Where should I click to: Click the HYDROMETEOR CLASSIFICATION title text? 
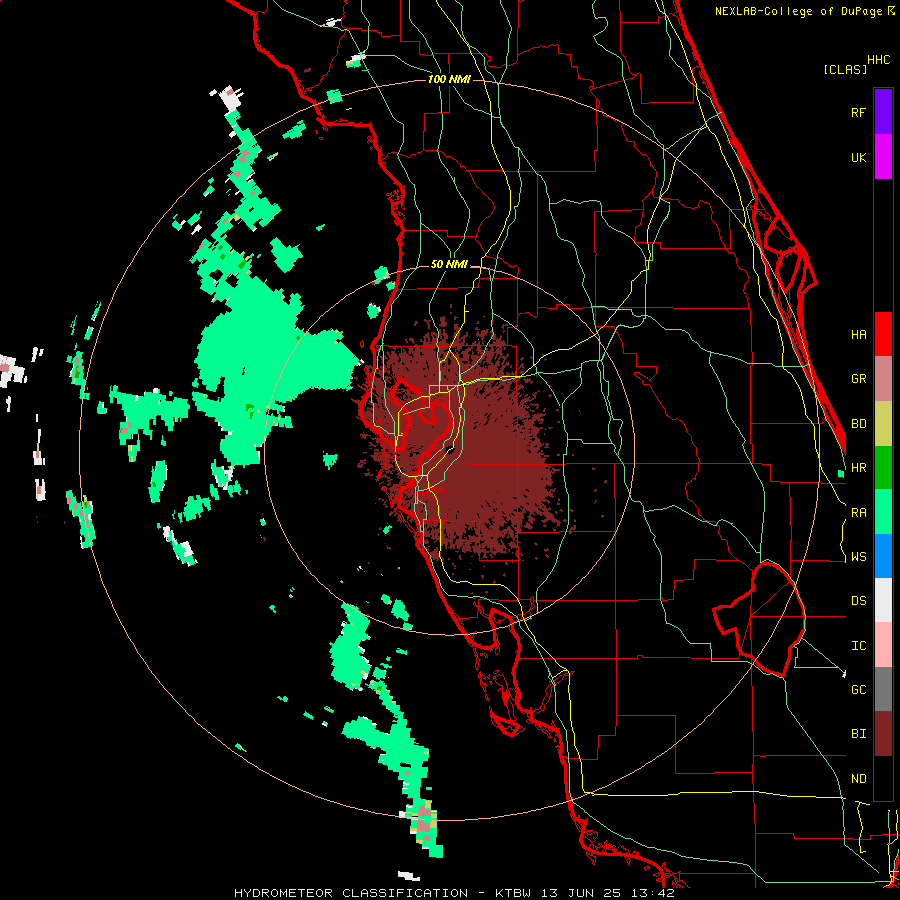(351, 893)
